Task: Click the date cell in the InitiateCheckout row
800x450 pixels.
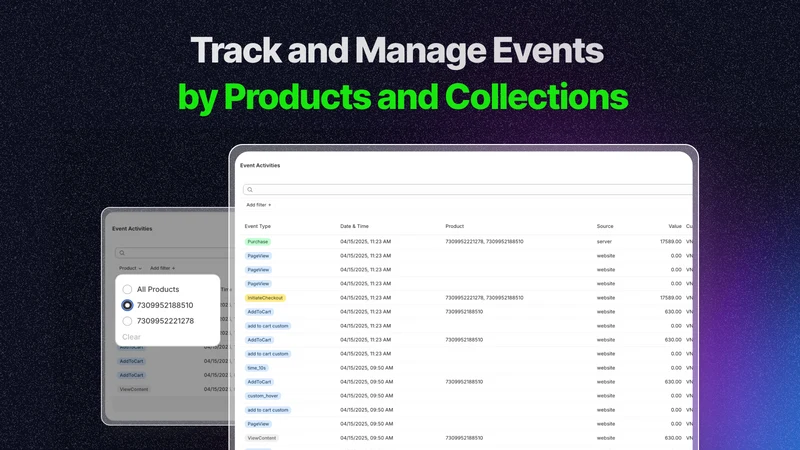Action: [365, 298]
